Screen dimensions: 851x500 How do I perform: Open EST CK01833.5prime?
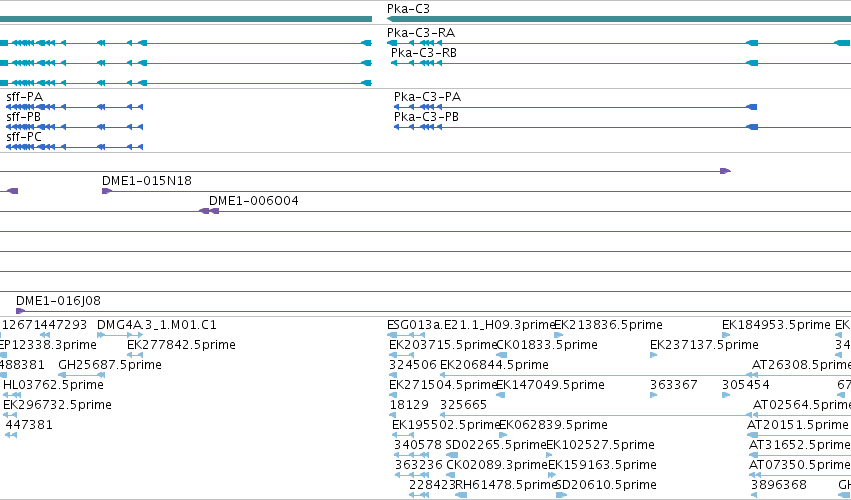(x=547, y=345)
